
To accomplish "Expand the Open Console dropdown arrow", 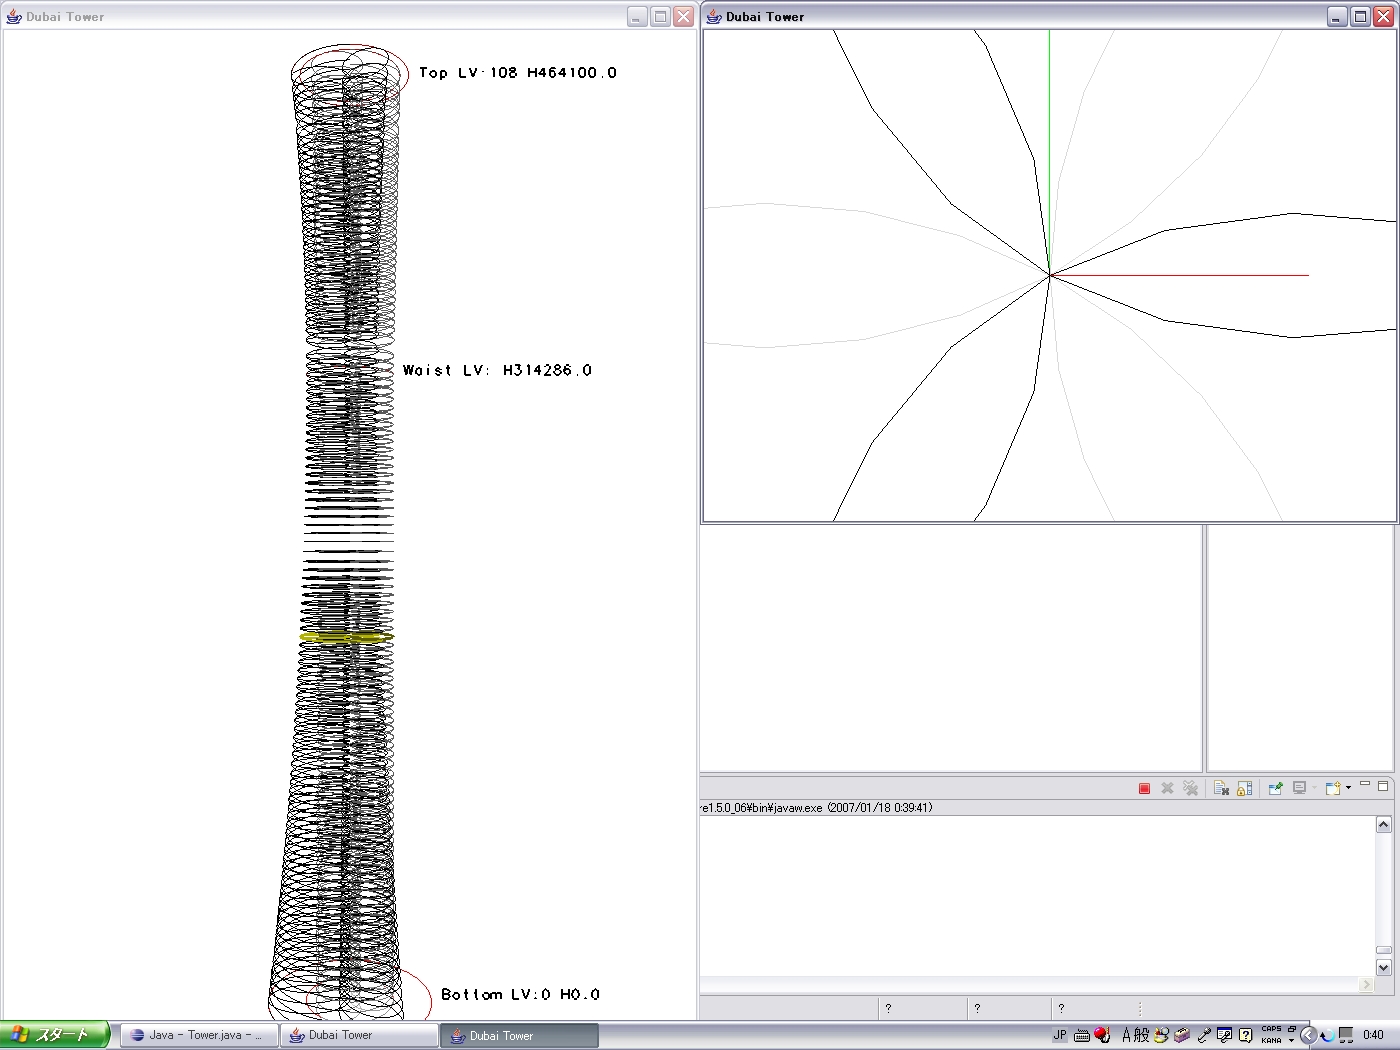I will (1348, 788).
